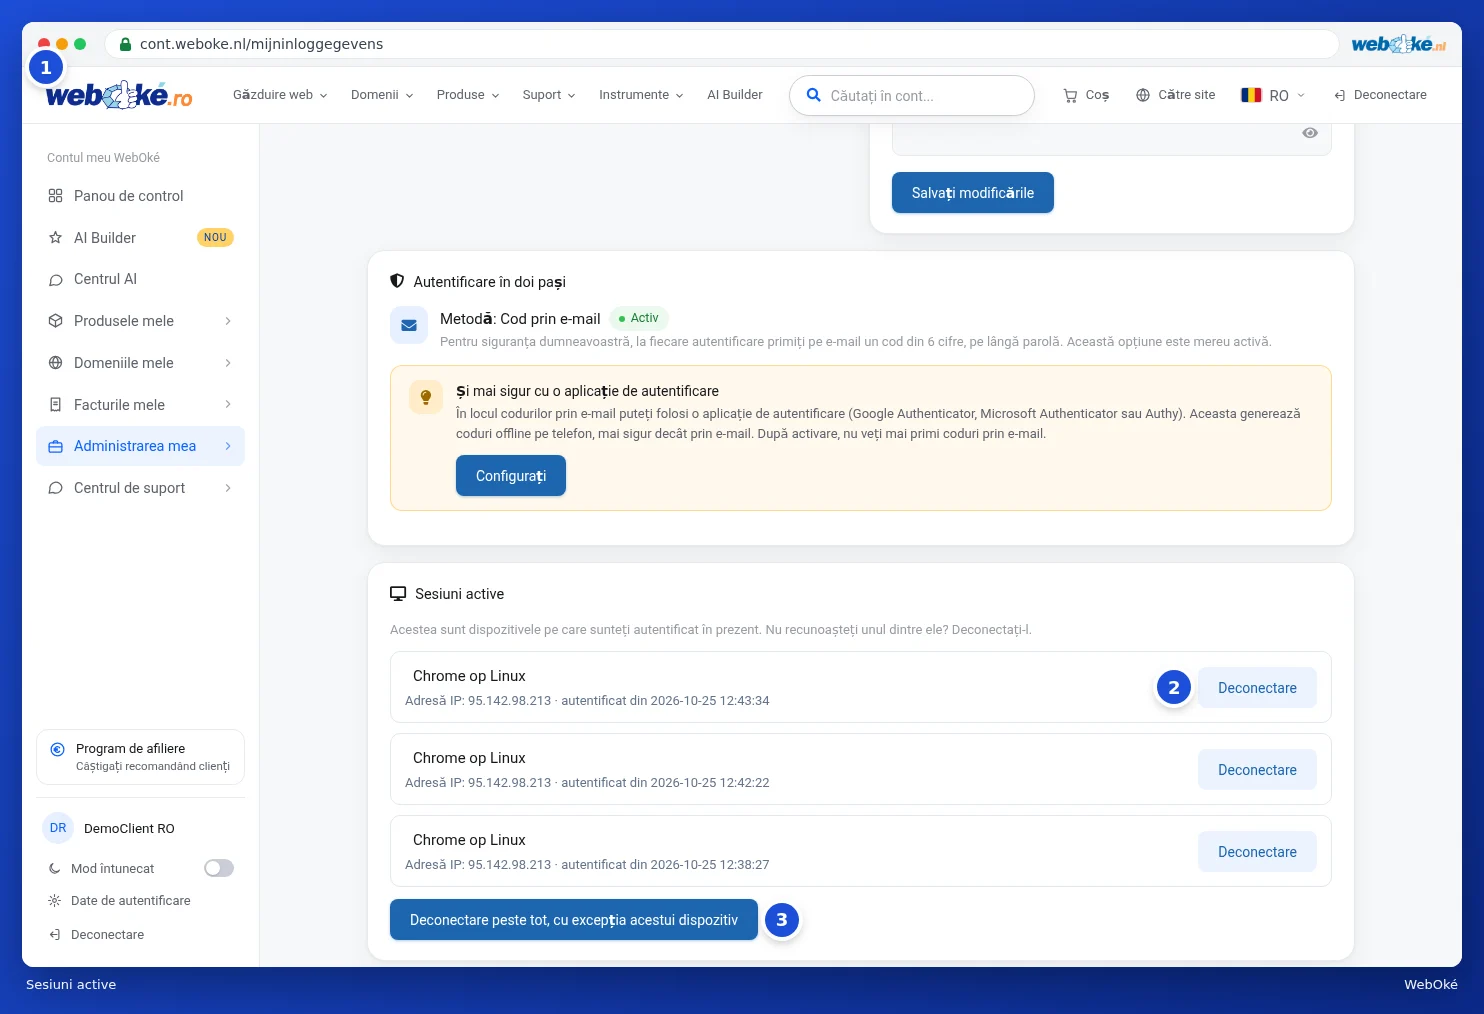Click the Salvați modificările button

pyautogui.click(x=973, y=193)
